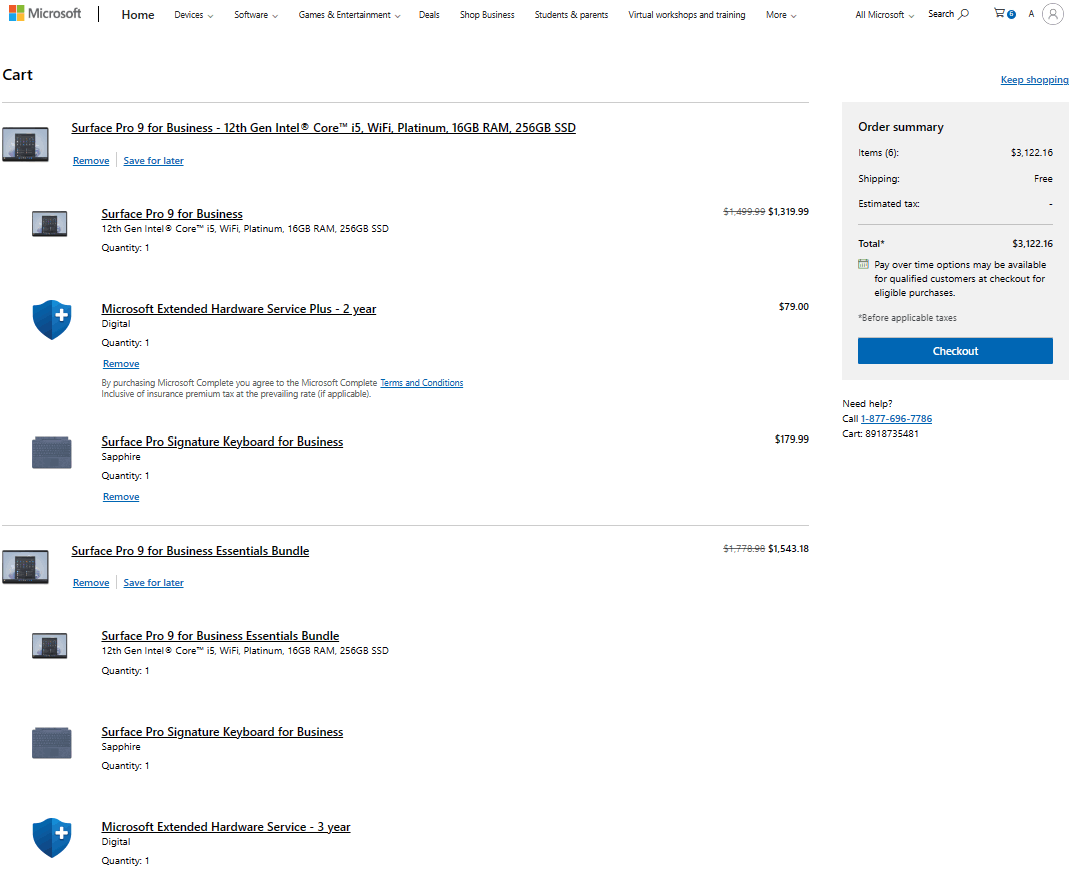This screenshot has width=1088, height=872.
Task: Save the Essentials Bundle for later
Action: pyautogui.click(x=153, y=582)
